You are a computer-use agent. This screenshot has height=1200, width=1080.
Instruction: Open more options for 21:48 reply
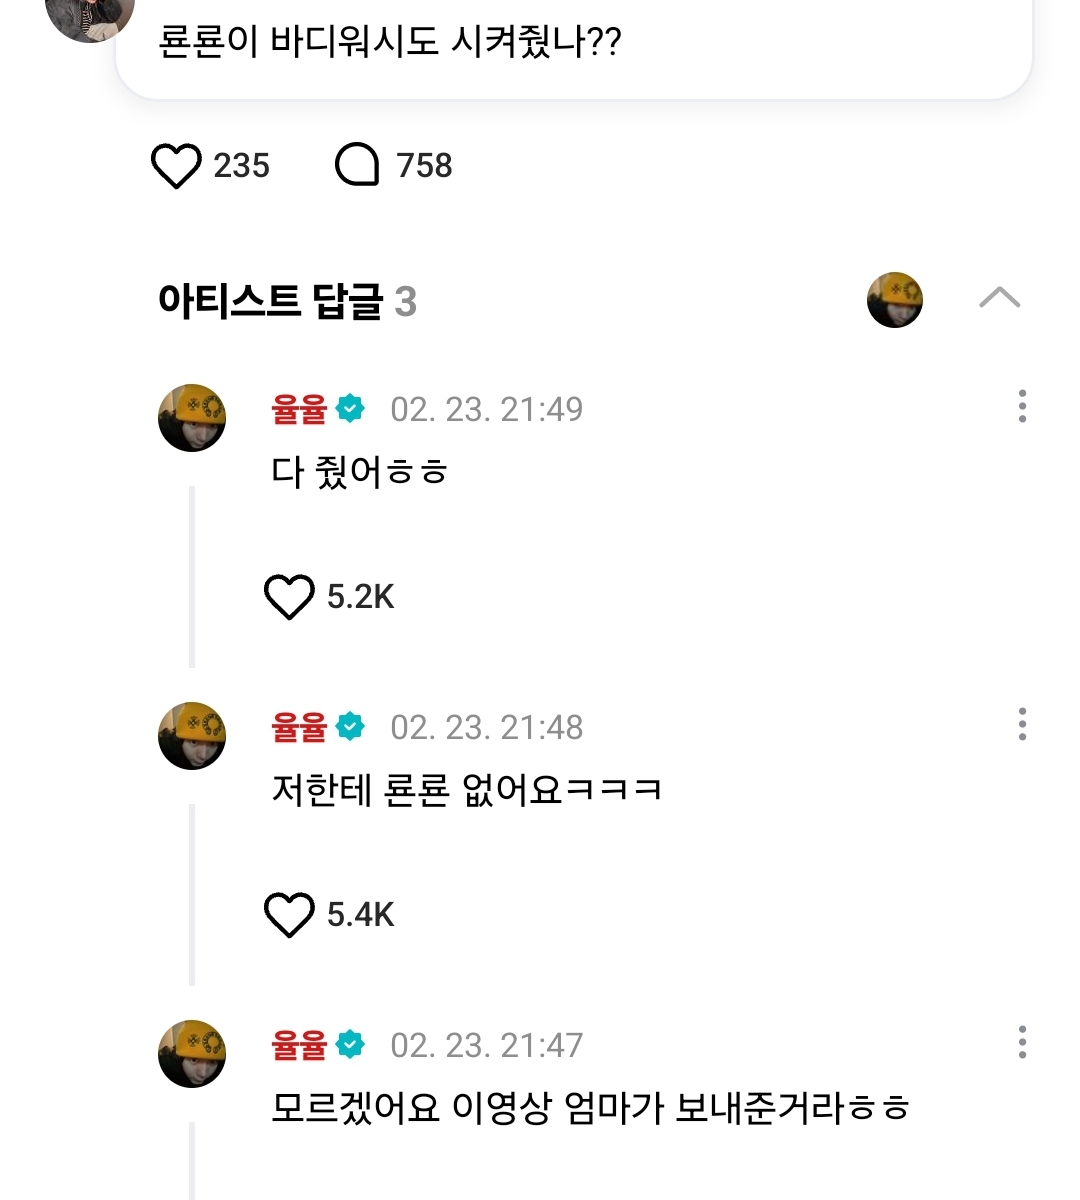pos(1021,724)
